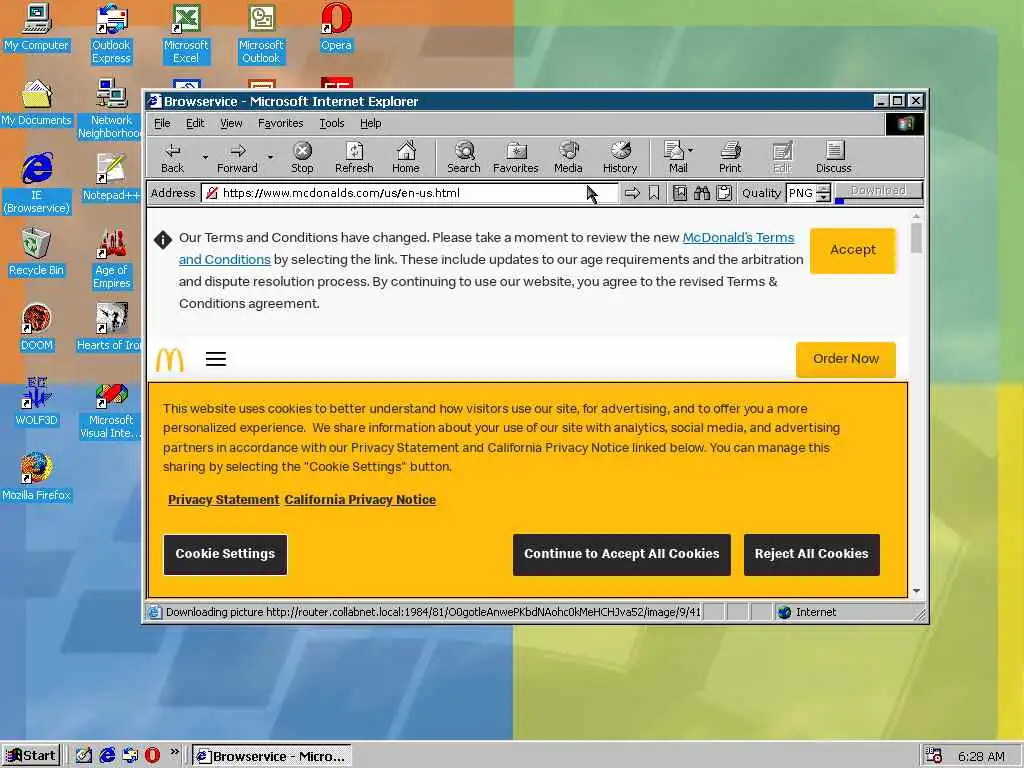
Task: Open Forward button history dropdown arrow
Action: pyautogui.click(x=270, y=157)
